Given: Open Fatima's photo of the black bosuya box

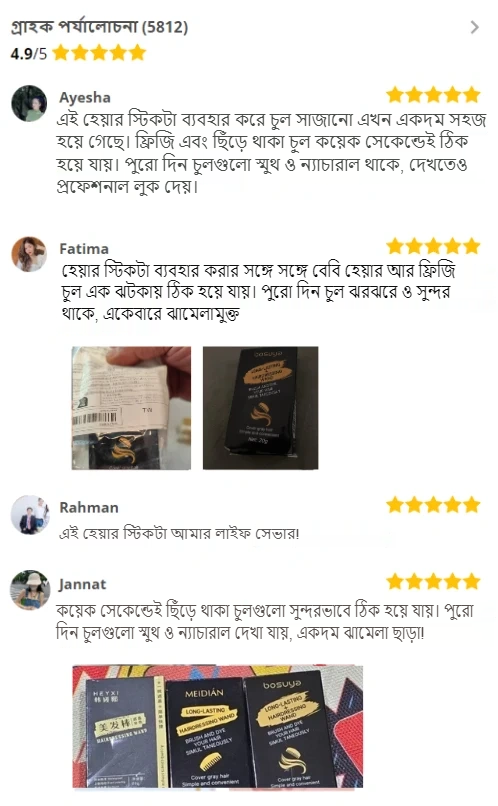Looking at the screenshot, I should (261, 408).
